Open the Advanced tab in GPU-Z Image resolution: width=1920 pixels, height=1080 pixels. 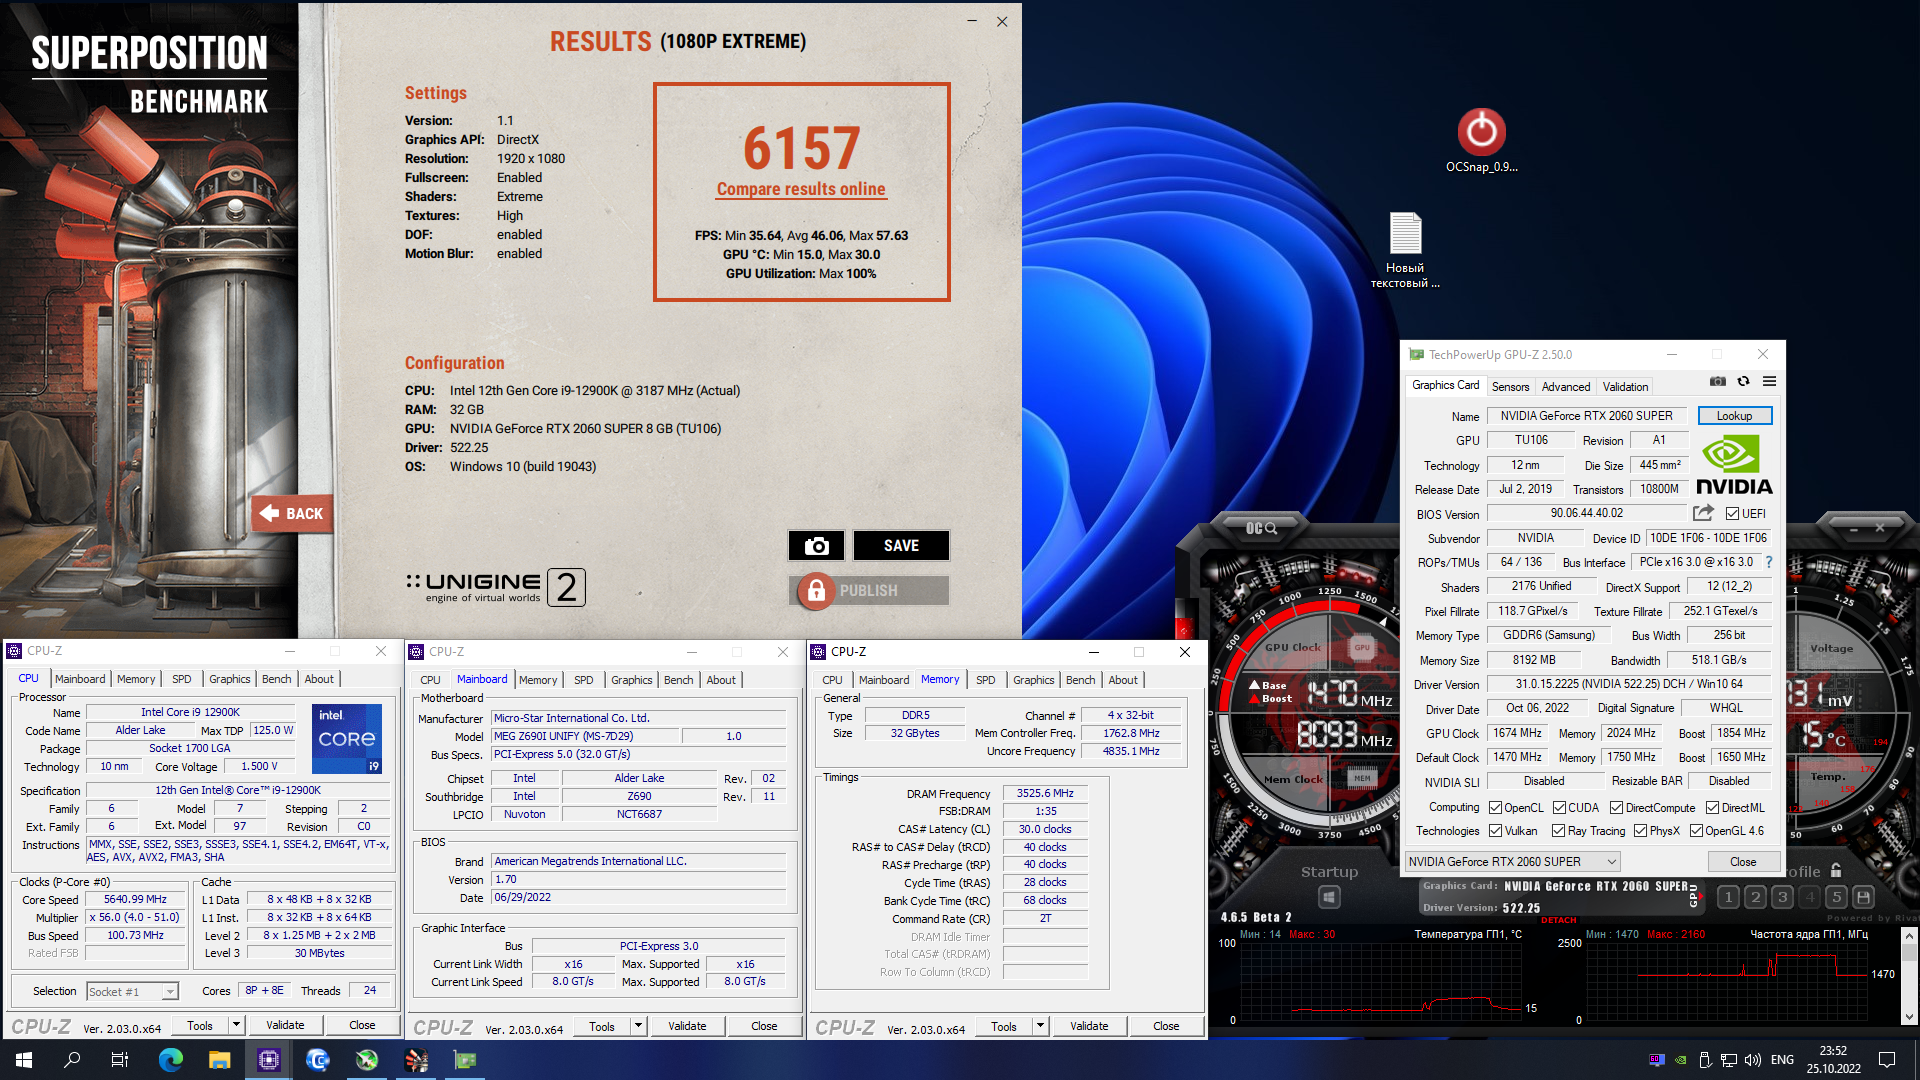coord(1565,387)
